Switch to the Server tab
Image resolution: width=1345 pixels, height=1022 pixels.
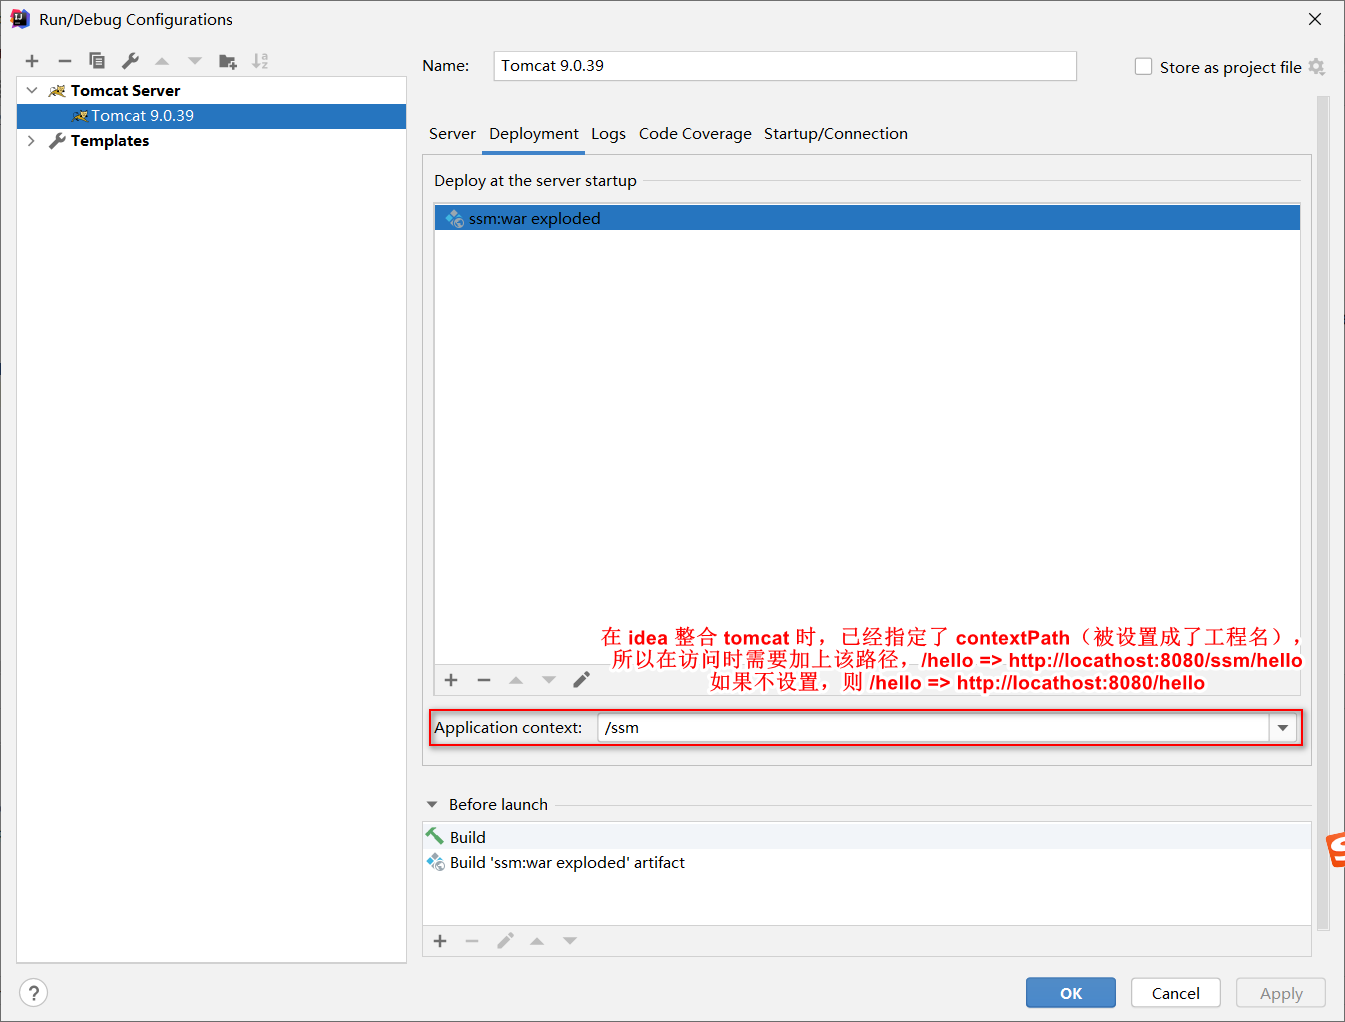click(x=452, y=133)
